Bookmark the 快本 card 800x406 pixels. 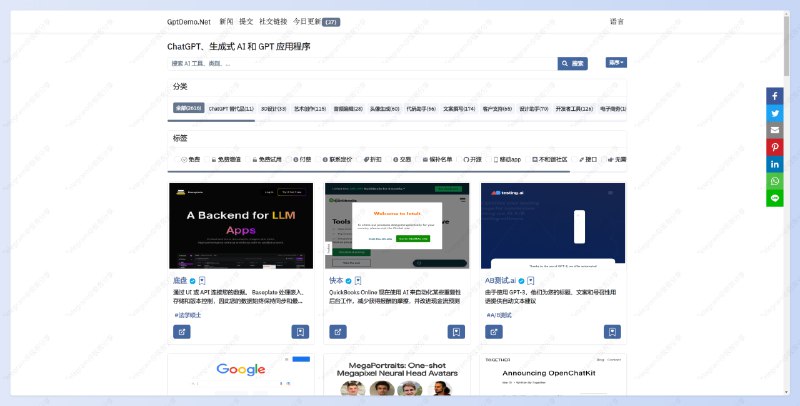click(455, 331)
